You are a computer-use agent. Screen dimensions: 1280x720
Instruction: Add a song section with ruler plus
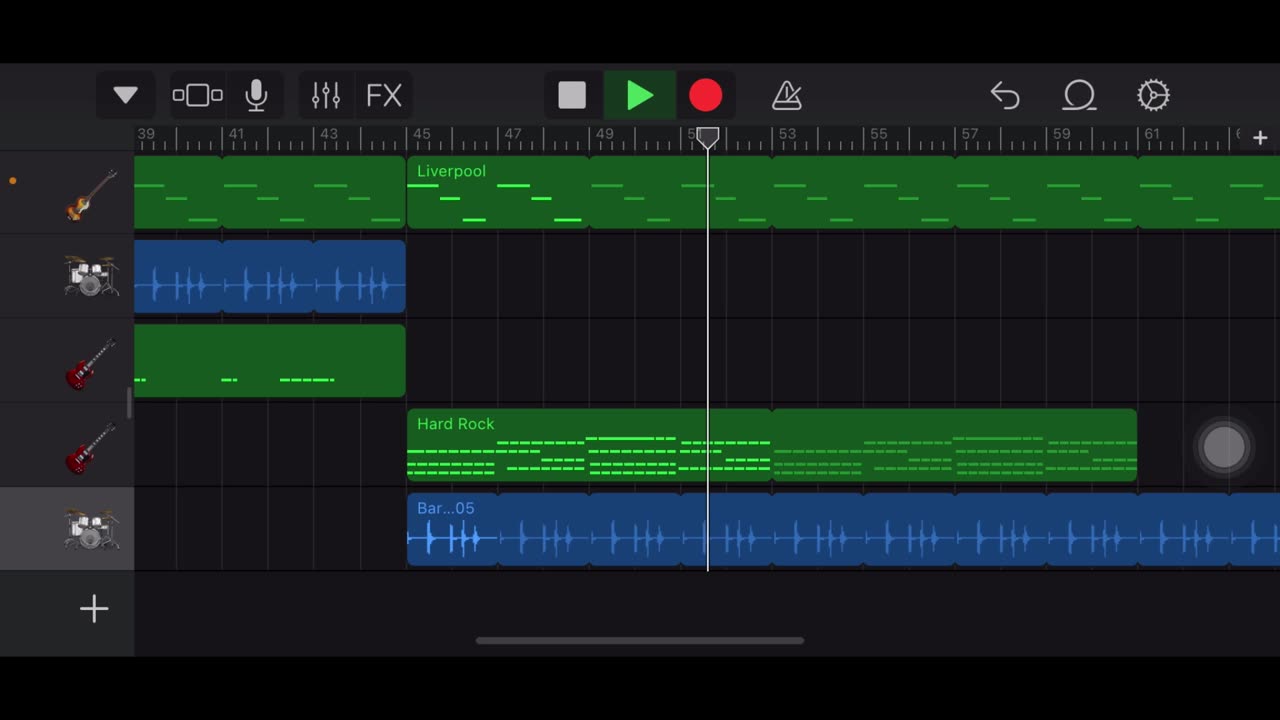point(1260,138)
